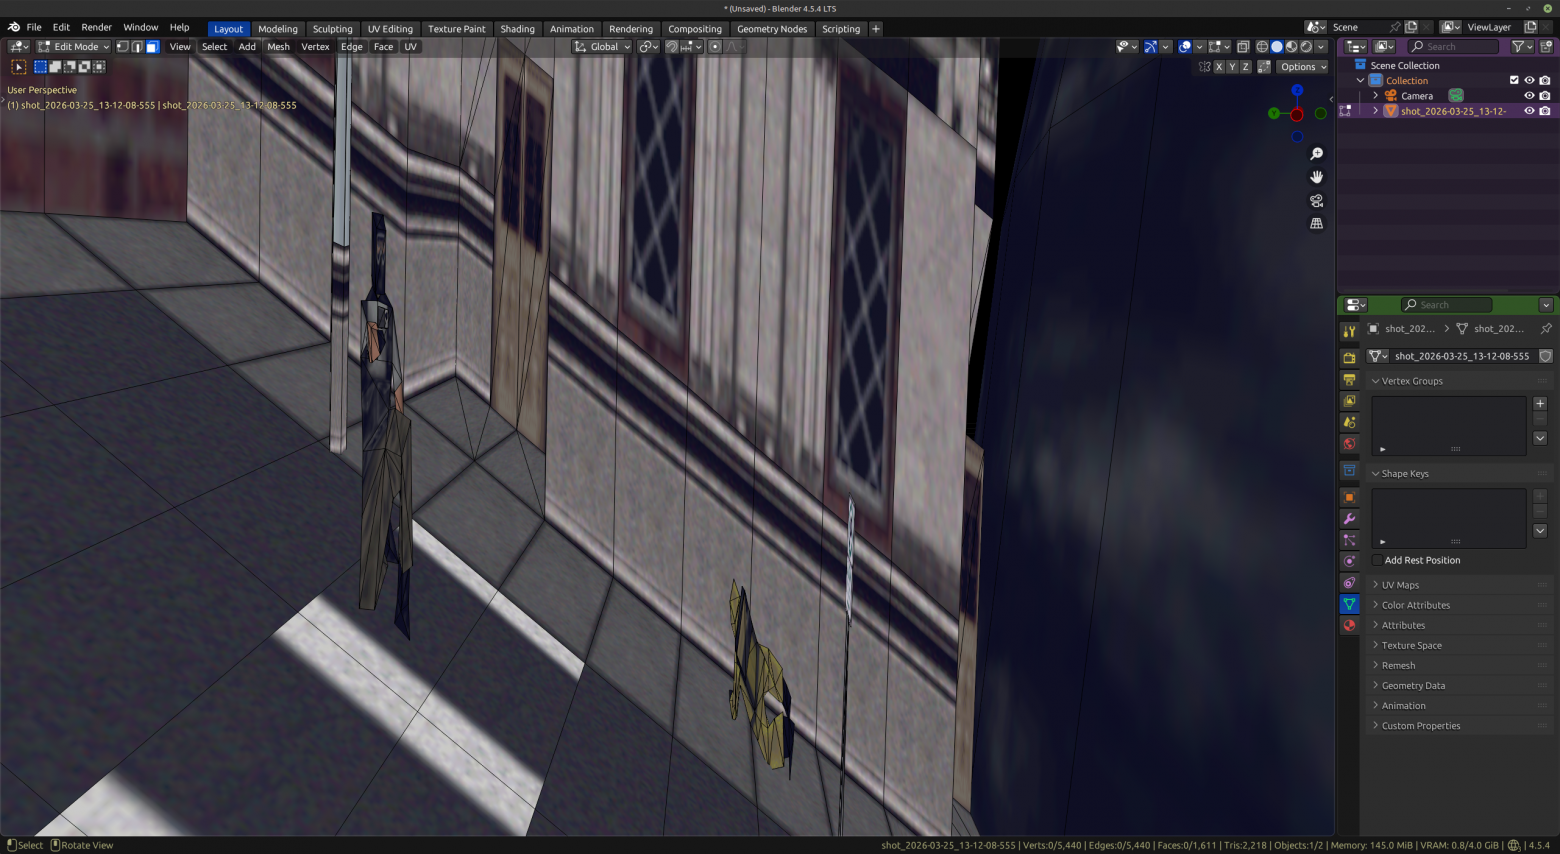This screenshot has height=854, width=1560.
Task: Enable the Add Rest Position checkbox
Action: click(x=1378, y=560)
